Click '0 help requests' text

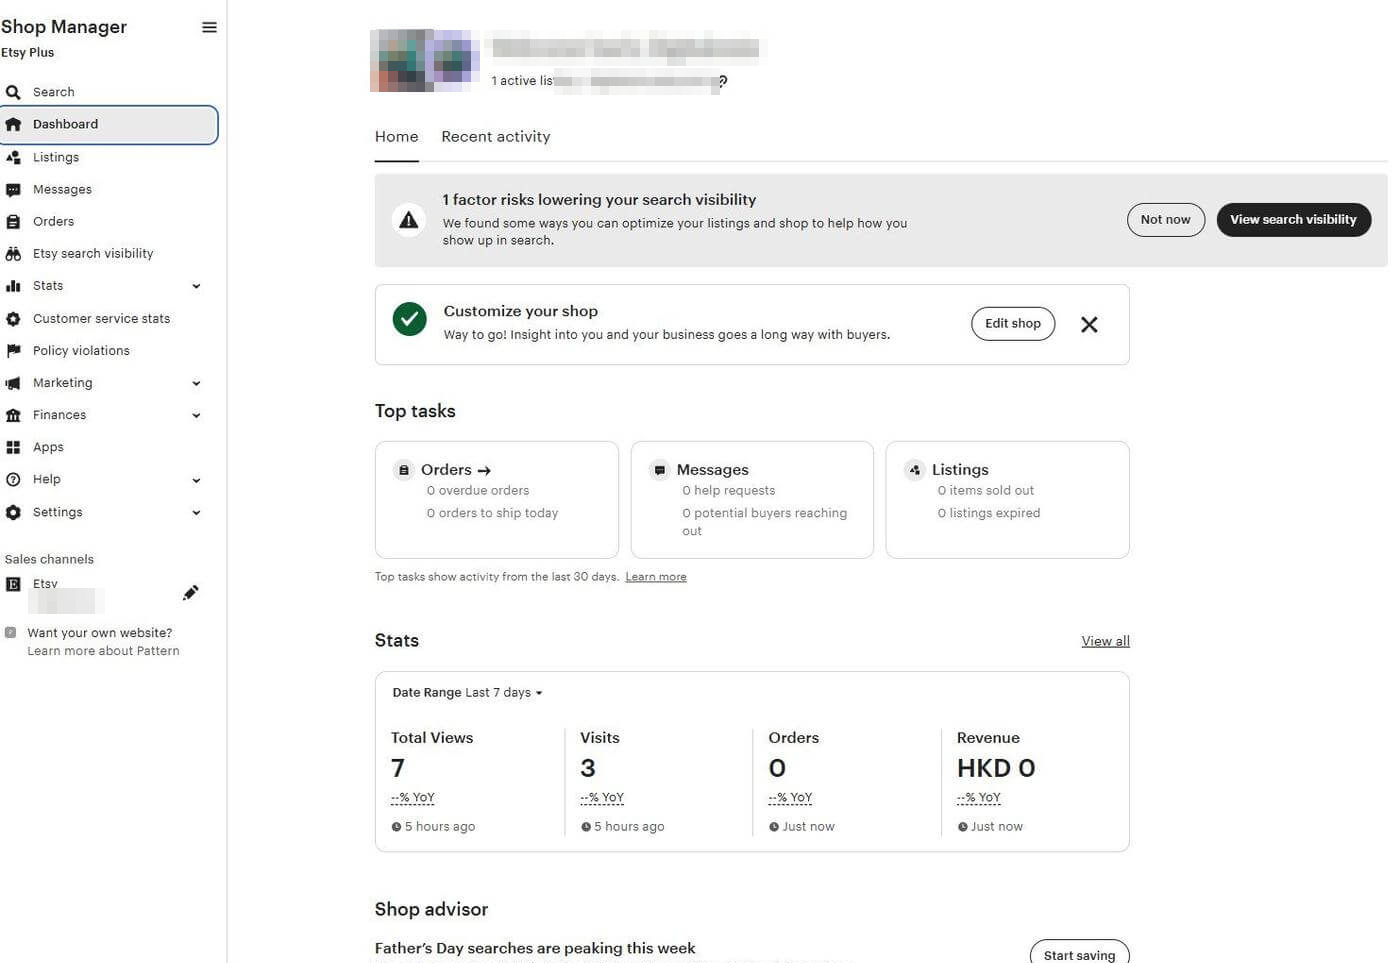pos(728,491)
